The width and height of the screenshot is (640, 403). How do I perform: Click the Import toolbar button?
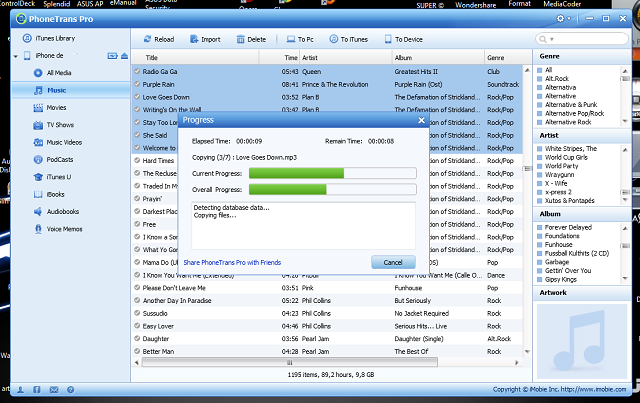coord(205,39)
